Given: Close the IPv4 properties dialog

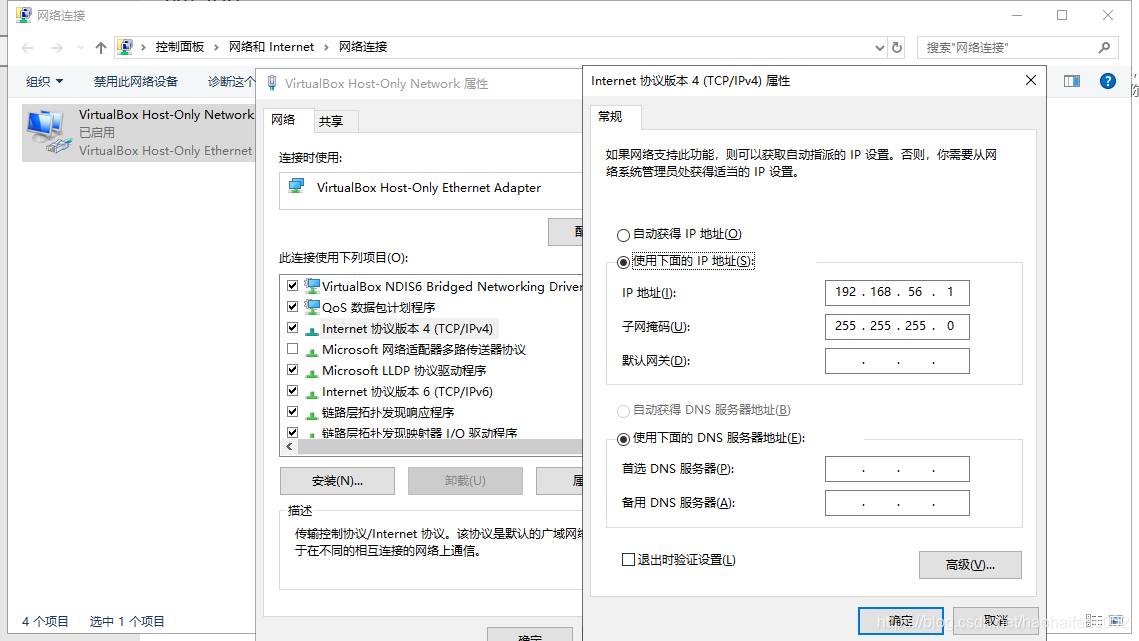Looking at the screenshot, I should [x=1031, y=80].
